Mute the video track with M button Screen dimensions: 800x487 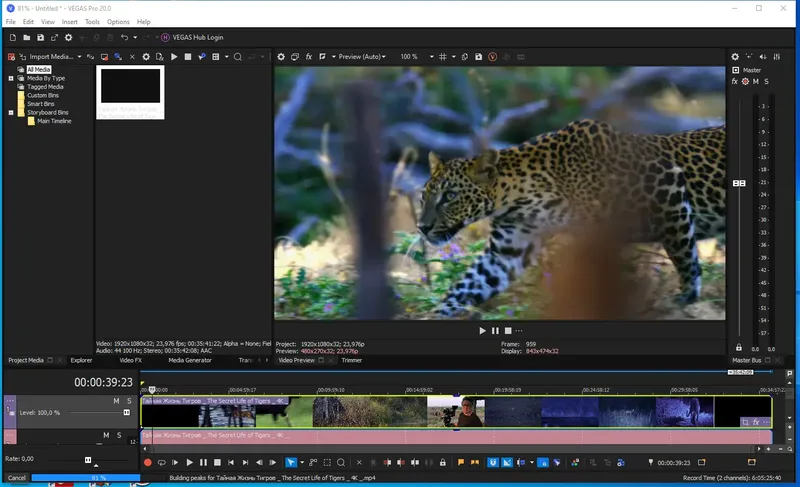point(116,401)
